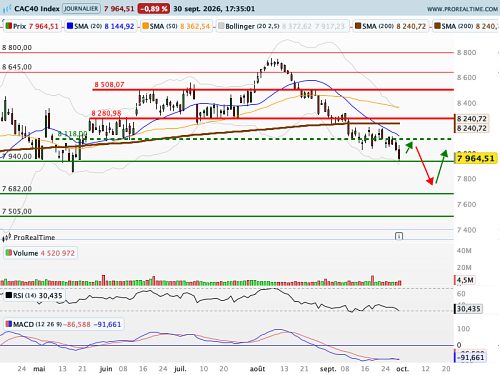This screenshot has height=375, width=500.
Task: Click the chart icon beside CAC40 Index
Action: point(7,9)
